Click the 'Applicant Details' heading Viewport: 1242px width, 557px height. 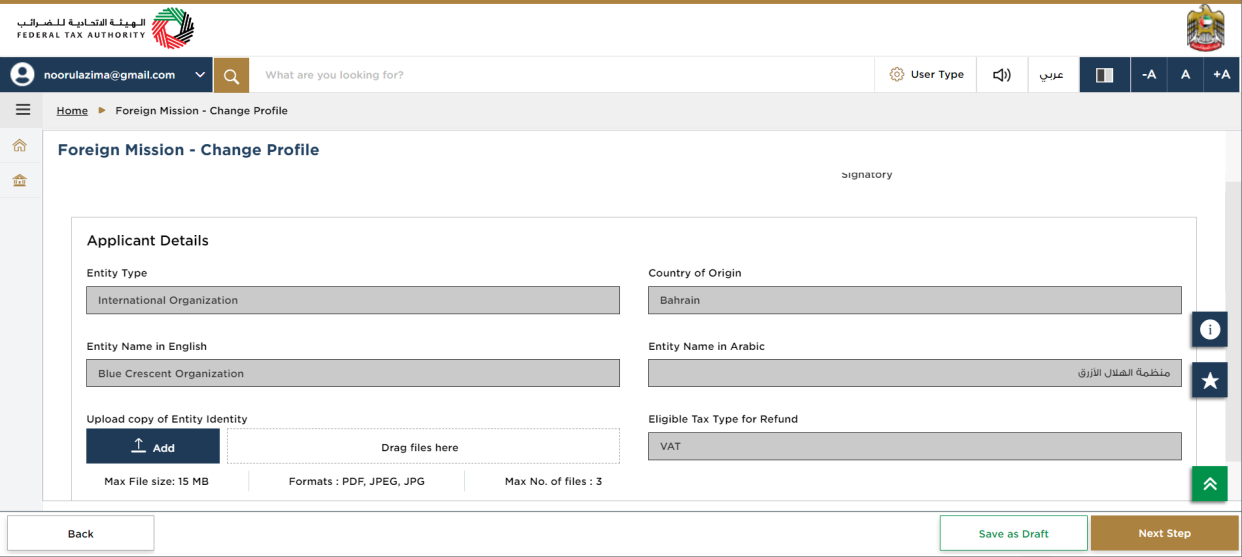click(148, 241)
